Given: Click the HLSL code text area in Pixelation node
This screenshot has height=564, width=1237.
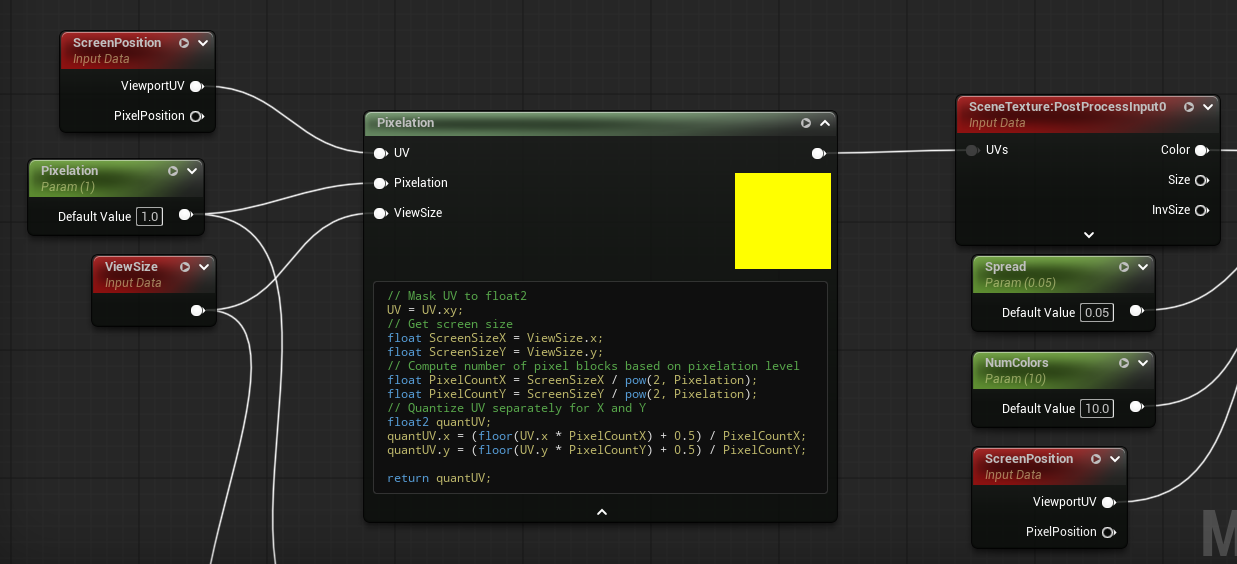Looking at the screenshot, I should pyautogui.click(x=600, y=387).
